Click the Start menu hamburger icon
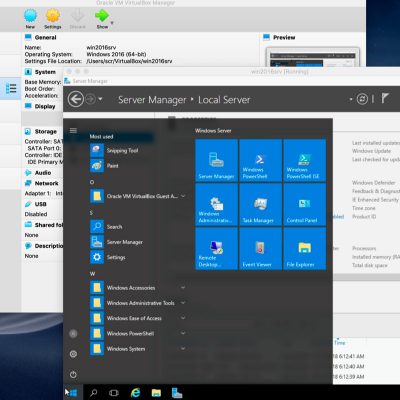400x400 pixels. tap(73, 130)
